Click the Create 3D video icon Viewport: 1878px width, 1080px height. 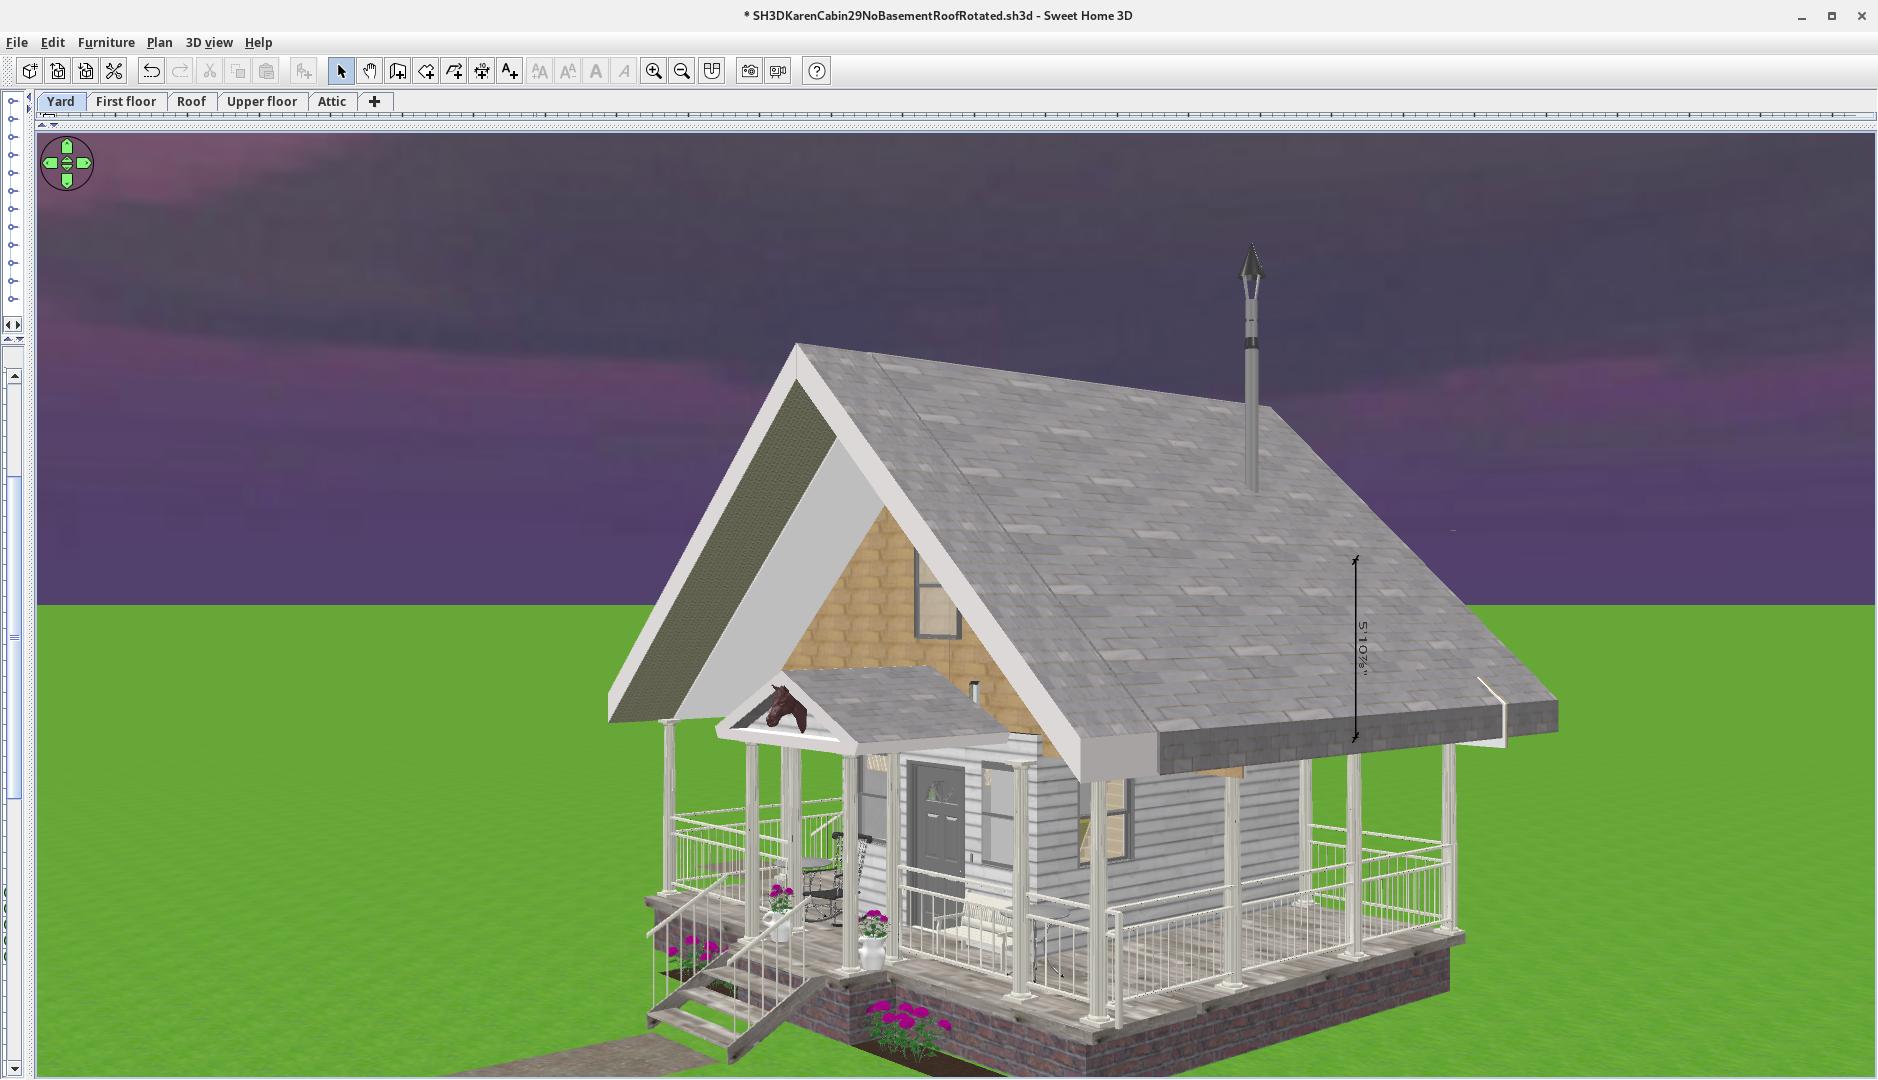point(778,71)
